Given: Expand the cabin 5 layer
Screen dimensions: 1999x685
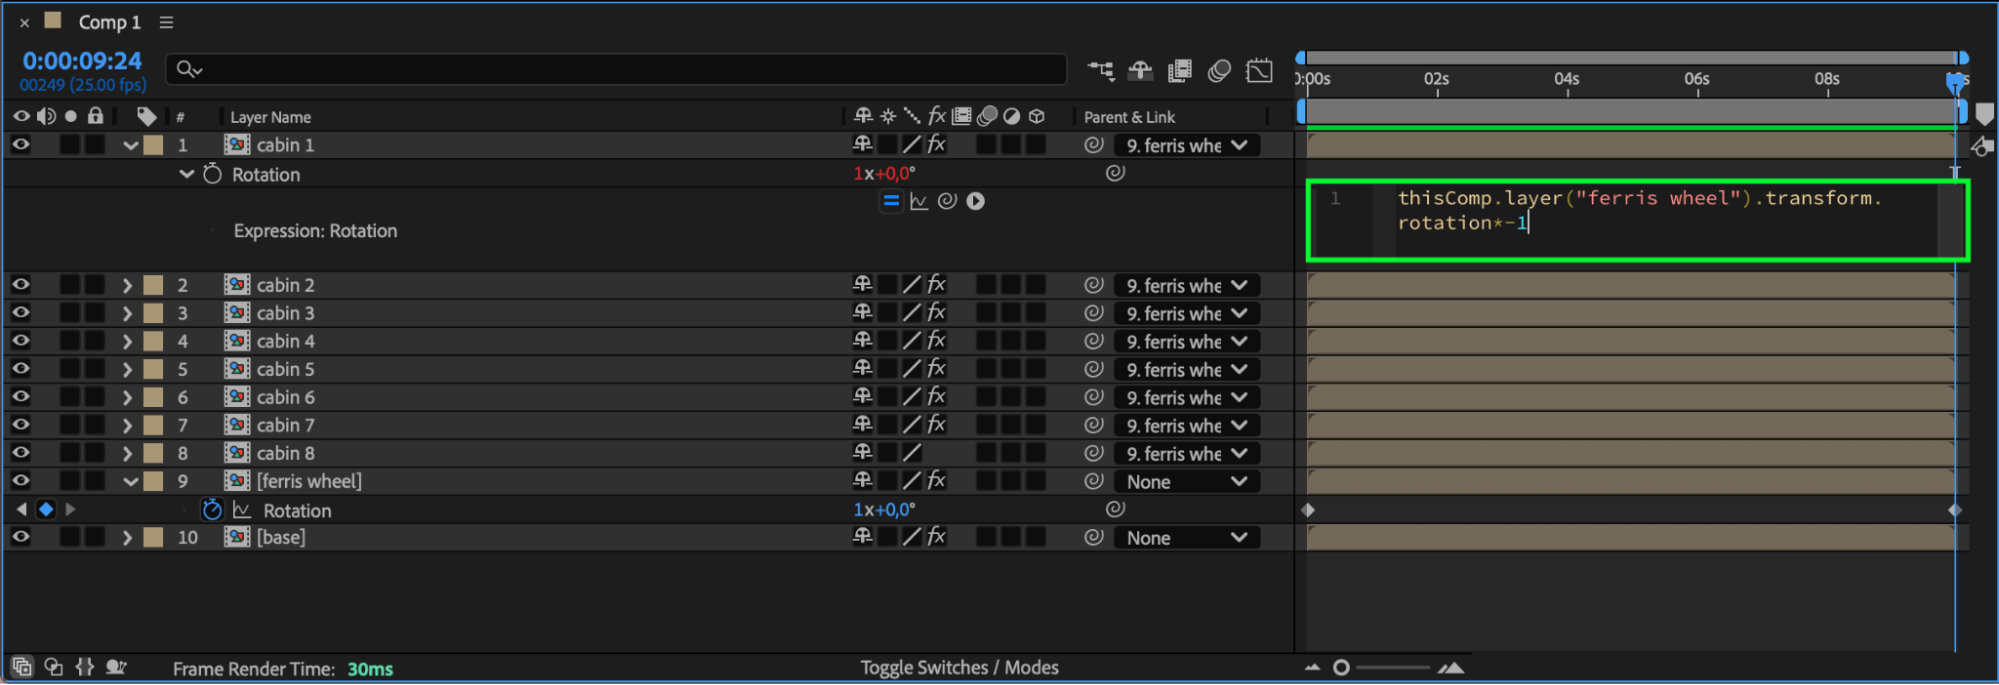Looking at the screenshot, I should [127, 369].
